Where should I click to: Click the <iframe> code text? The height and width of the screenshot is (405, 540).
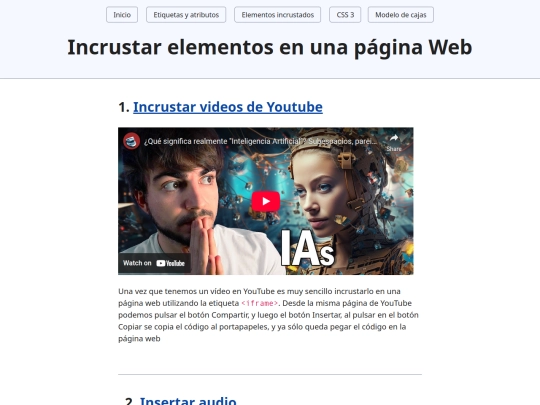(x=260, y=303)
